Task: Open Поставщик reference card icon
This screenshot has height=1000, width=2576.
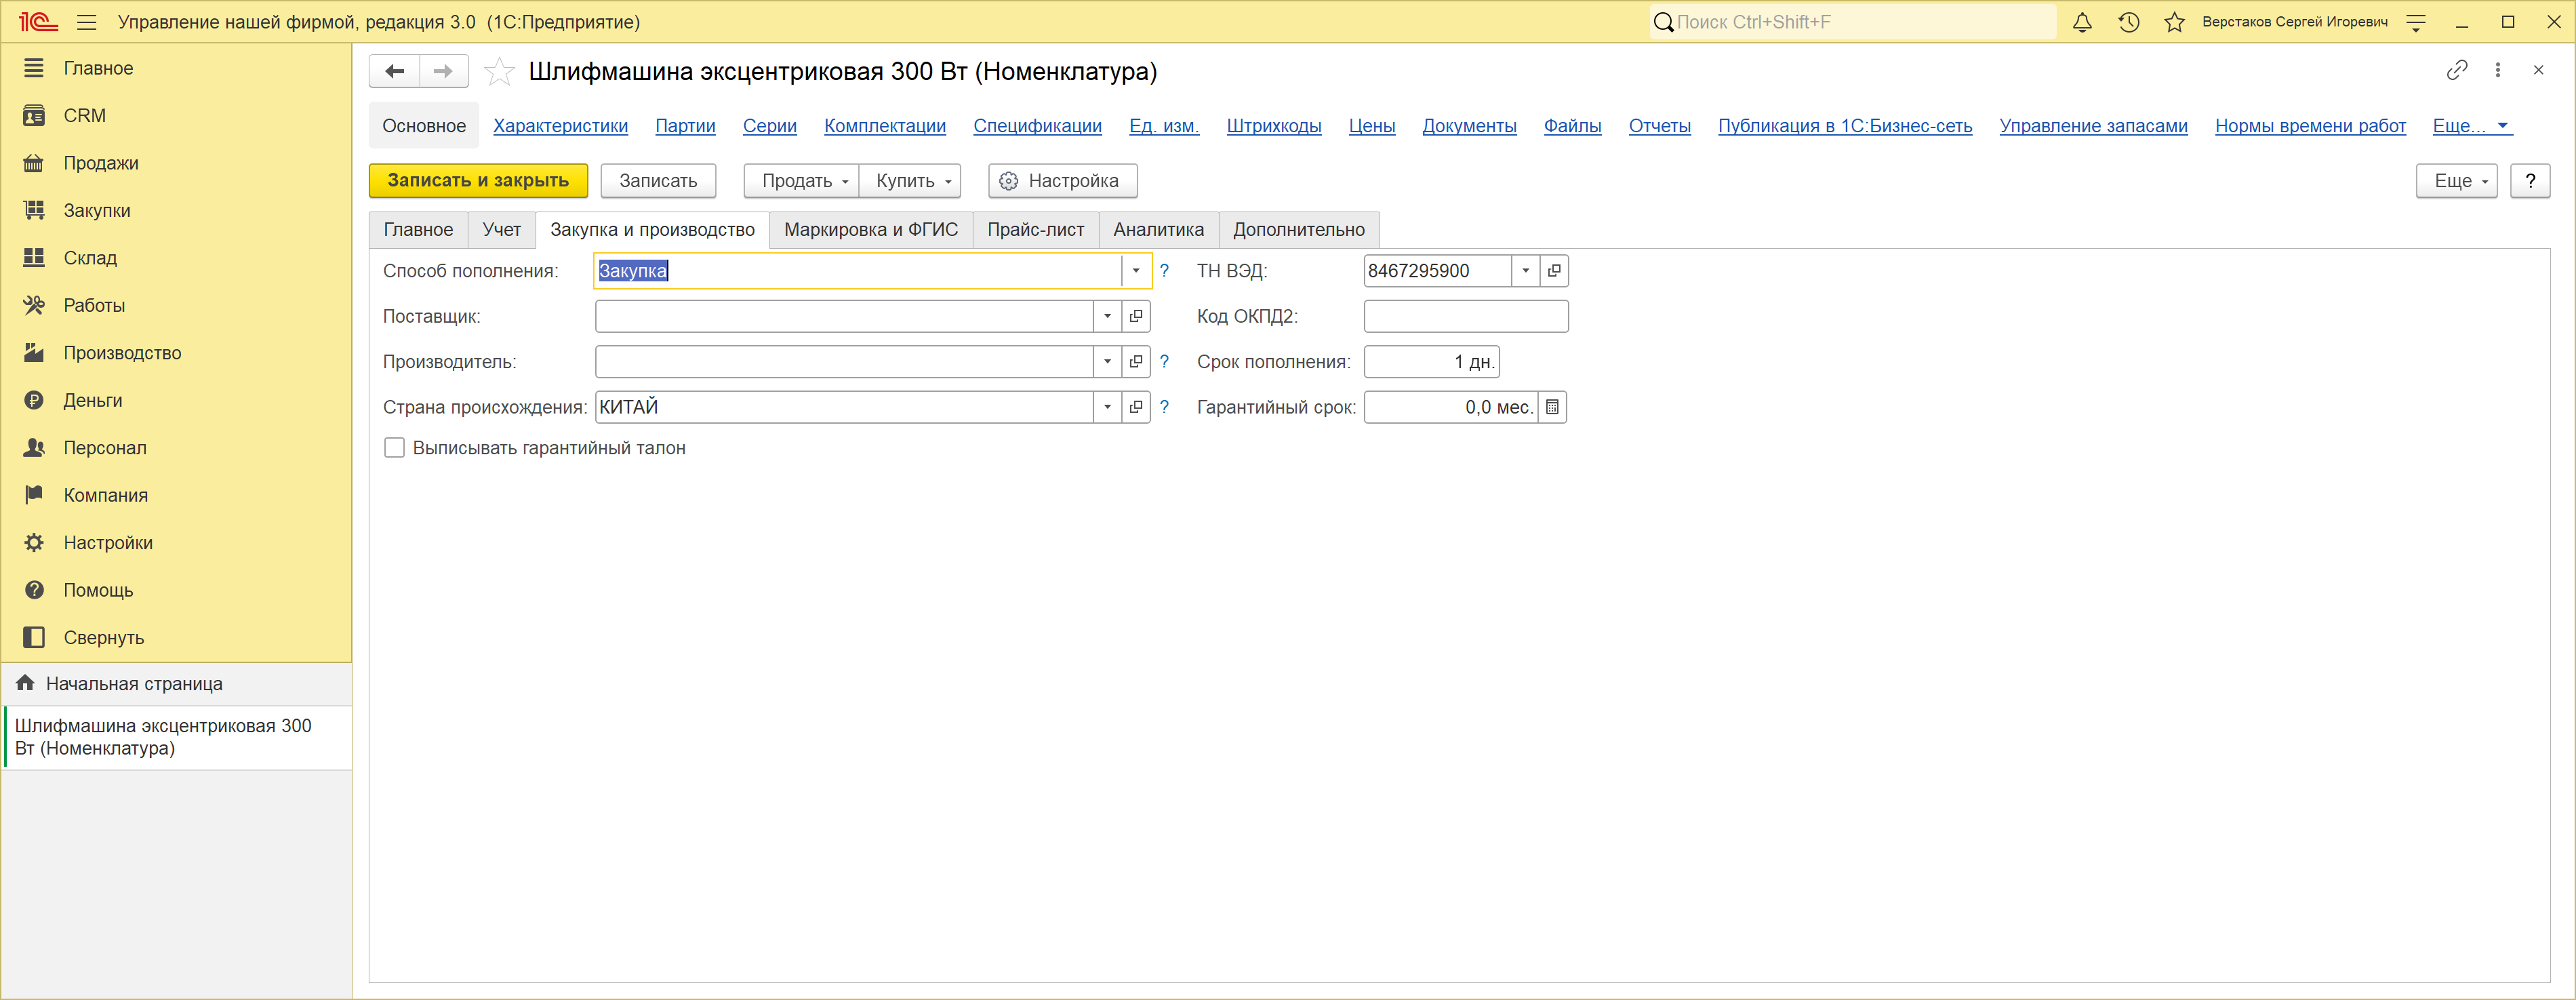Action: 1136,316
